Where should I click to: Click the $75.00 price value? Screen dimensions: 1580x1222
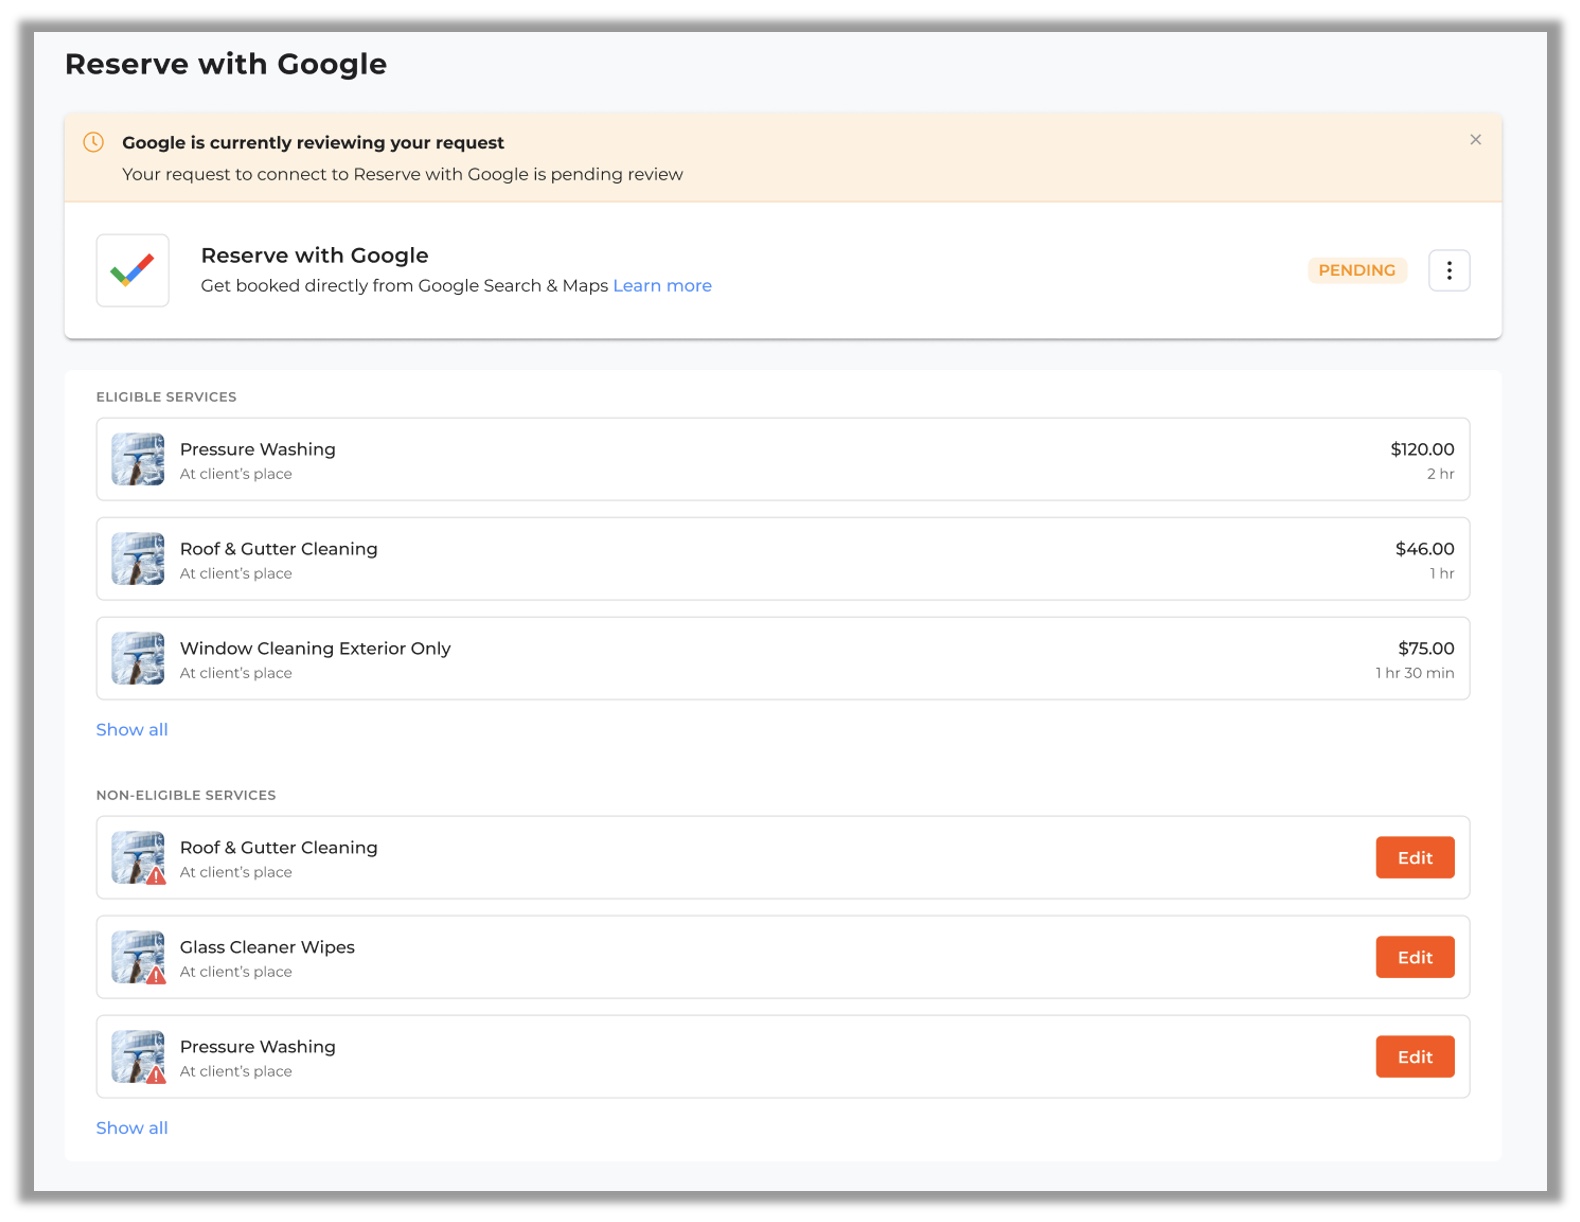coord(1426,648)
